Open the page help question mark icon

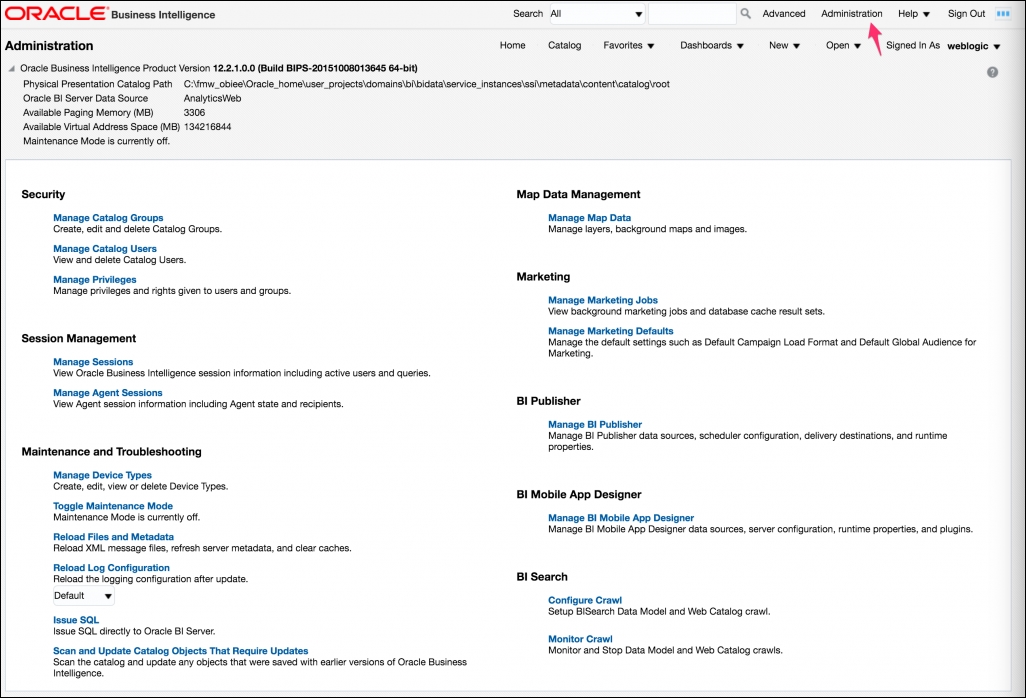point(992,72)
